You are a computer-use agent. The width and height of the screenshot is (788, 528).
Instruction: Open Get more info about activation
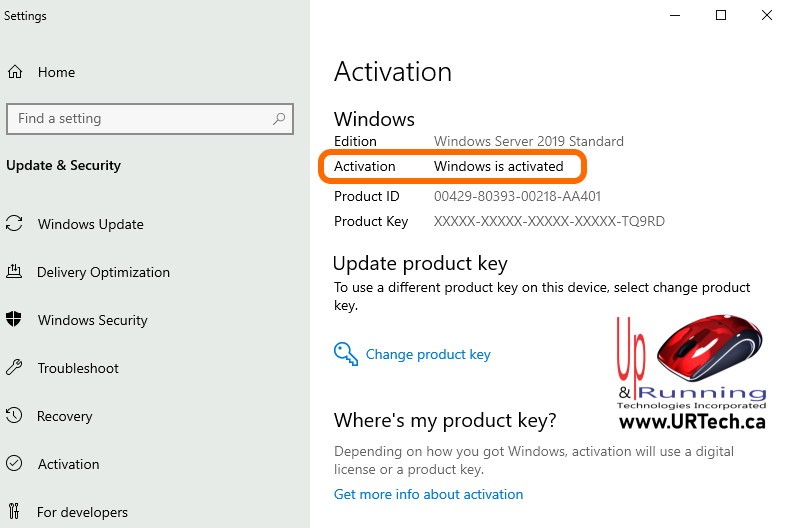pyautogui.click(x=428, y=494)
